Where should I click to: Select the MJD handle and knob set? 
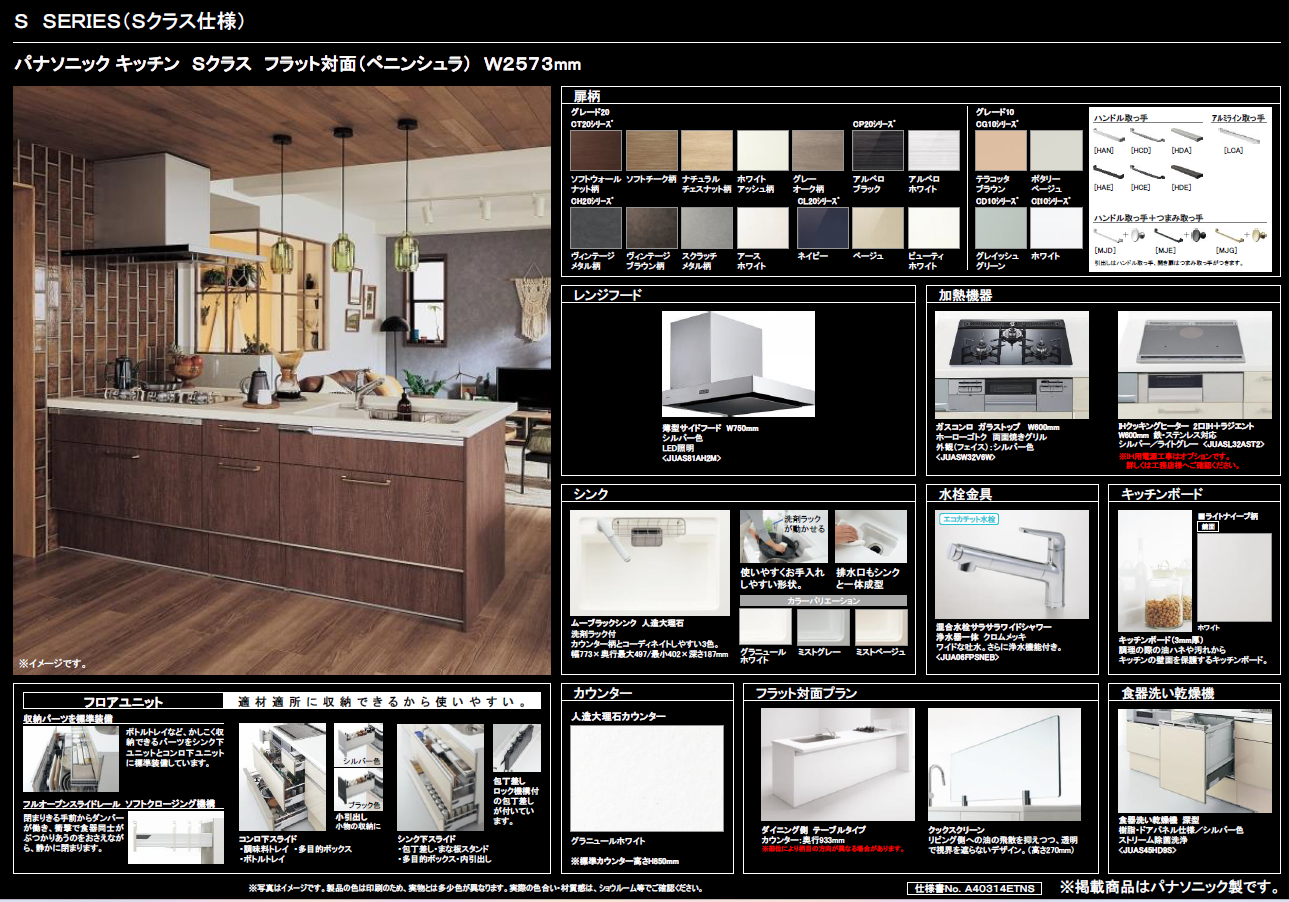click(1117, 235)
